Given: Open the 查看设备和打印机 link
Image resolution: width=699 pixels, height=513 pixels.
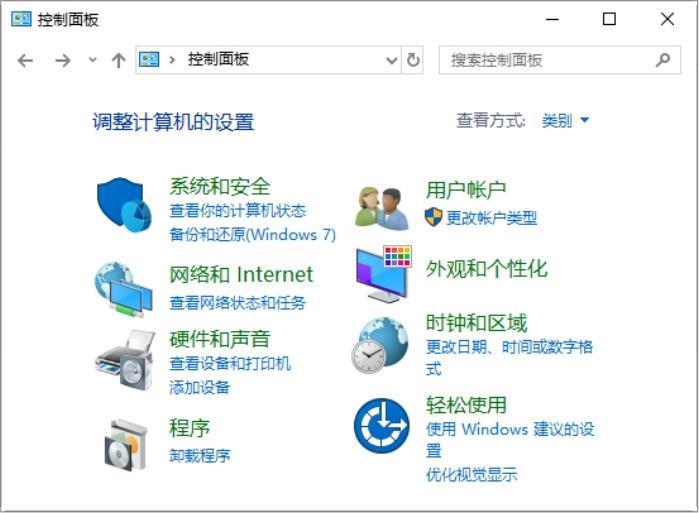Looking at the screenshot, I should click(230, 363).
